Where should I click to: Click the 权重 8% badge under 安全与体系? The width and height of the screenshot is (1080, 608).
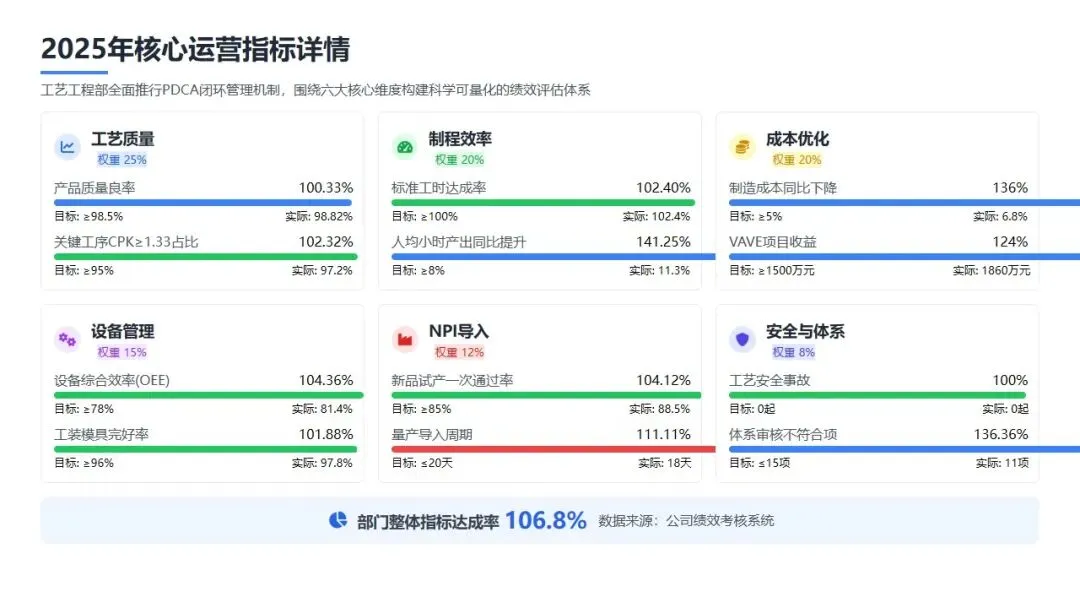[x=793, y=352]
